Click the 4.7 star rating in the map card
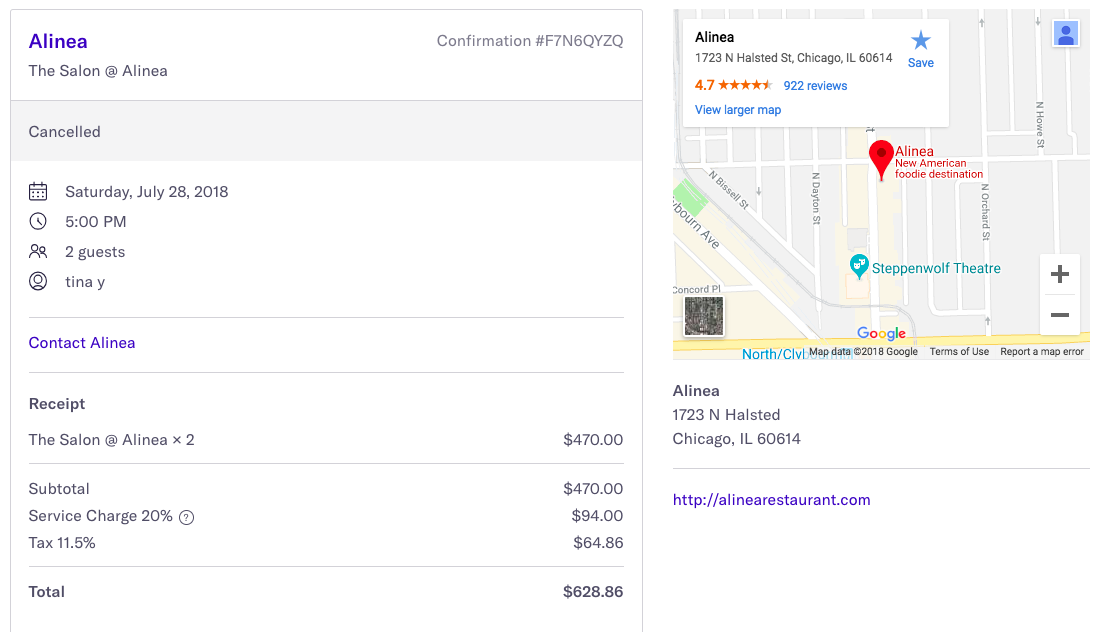Viewport: 1105px width, 632px height. point(733,85)
